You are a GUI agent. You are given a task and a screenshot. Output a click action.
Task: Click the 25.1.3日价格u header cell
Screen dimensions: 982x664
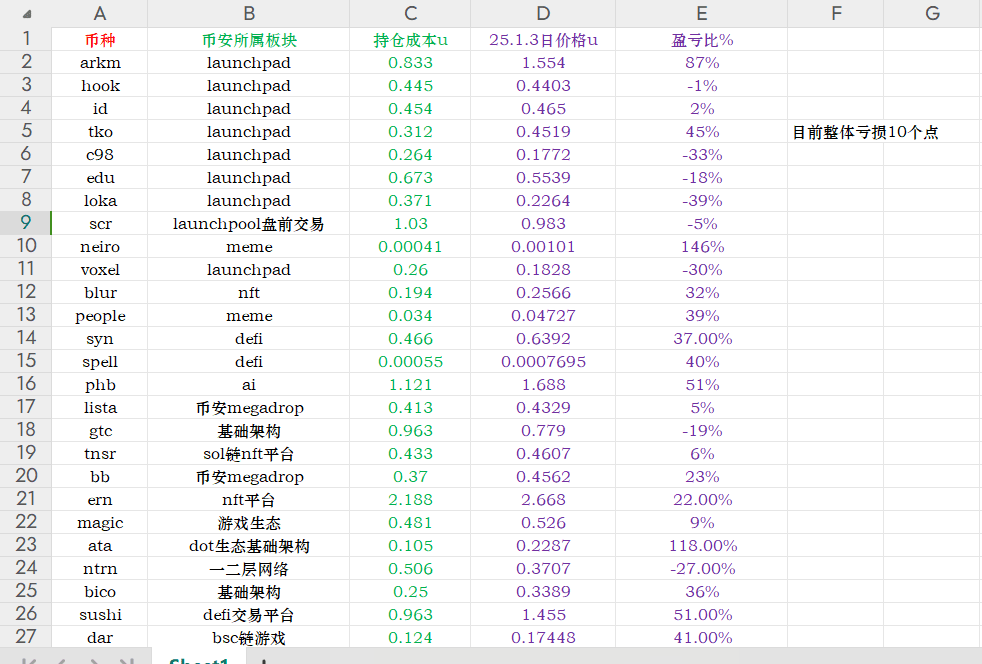tap(543, 39)
